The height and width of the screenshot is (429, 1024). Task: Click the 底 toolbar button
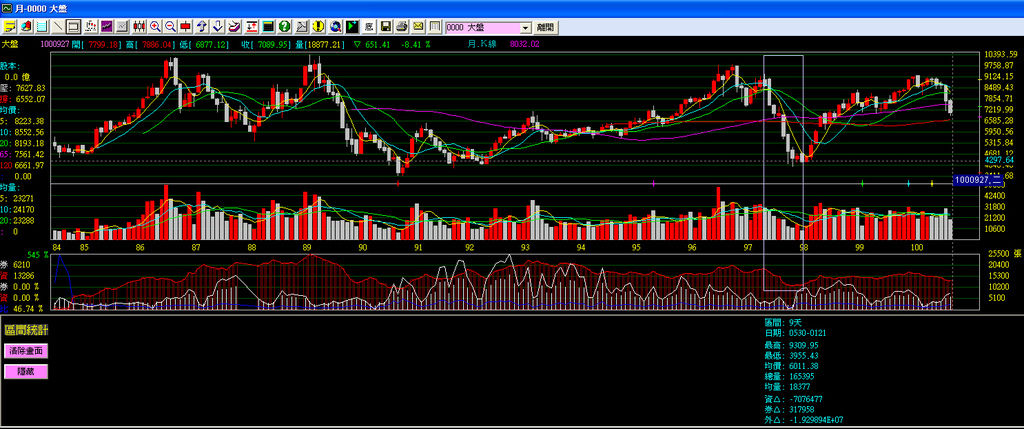(369, 27)
